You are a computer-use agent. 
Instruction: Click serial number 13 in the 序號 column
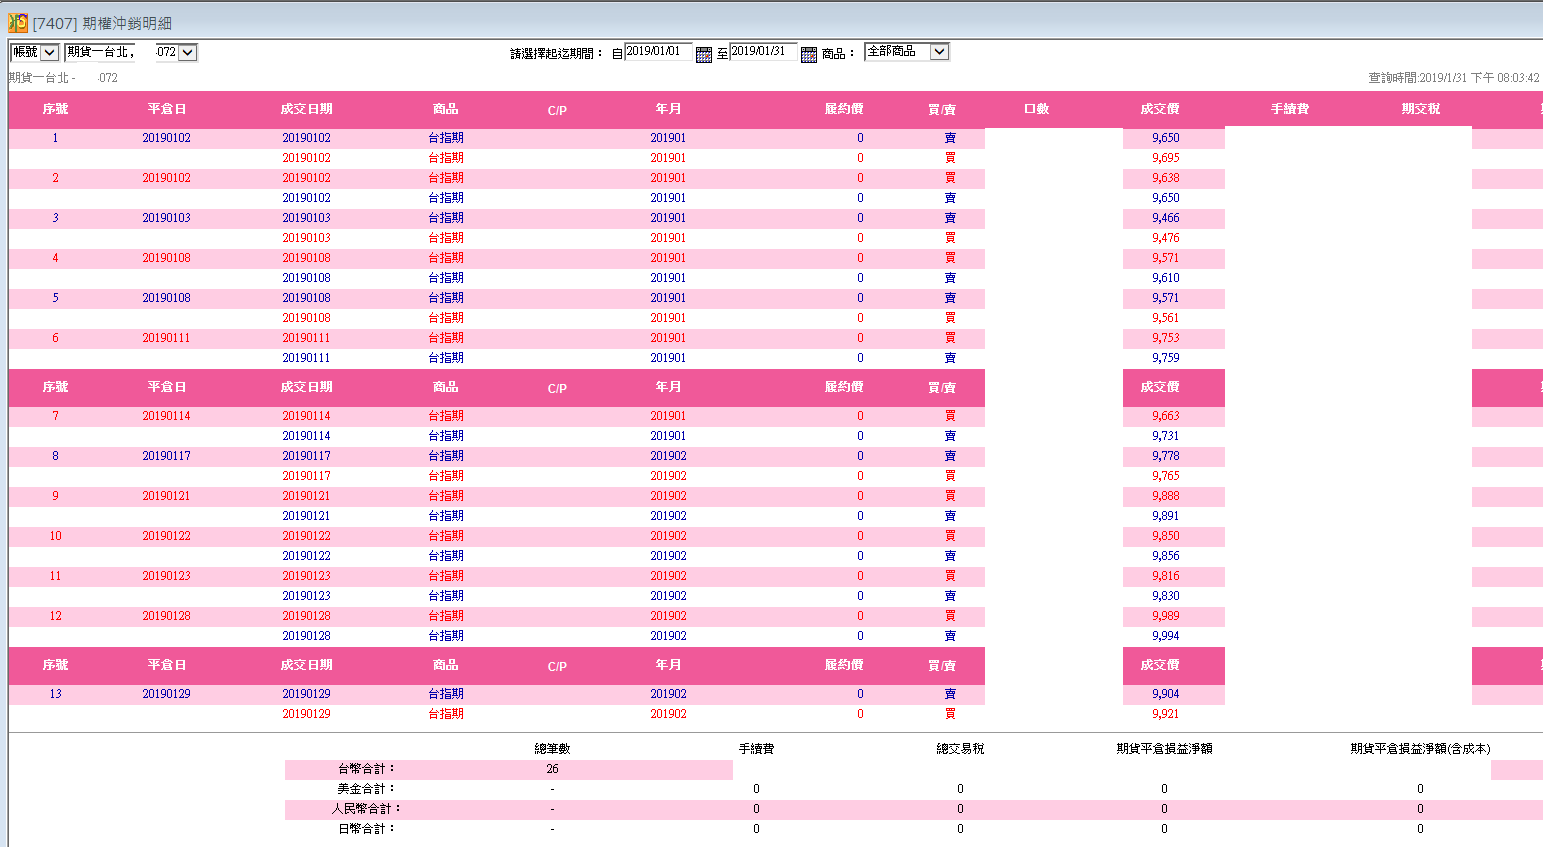pos(55,694)
